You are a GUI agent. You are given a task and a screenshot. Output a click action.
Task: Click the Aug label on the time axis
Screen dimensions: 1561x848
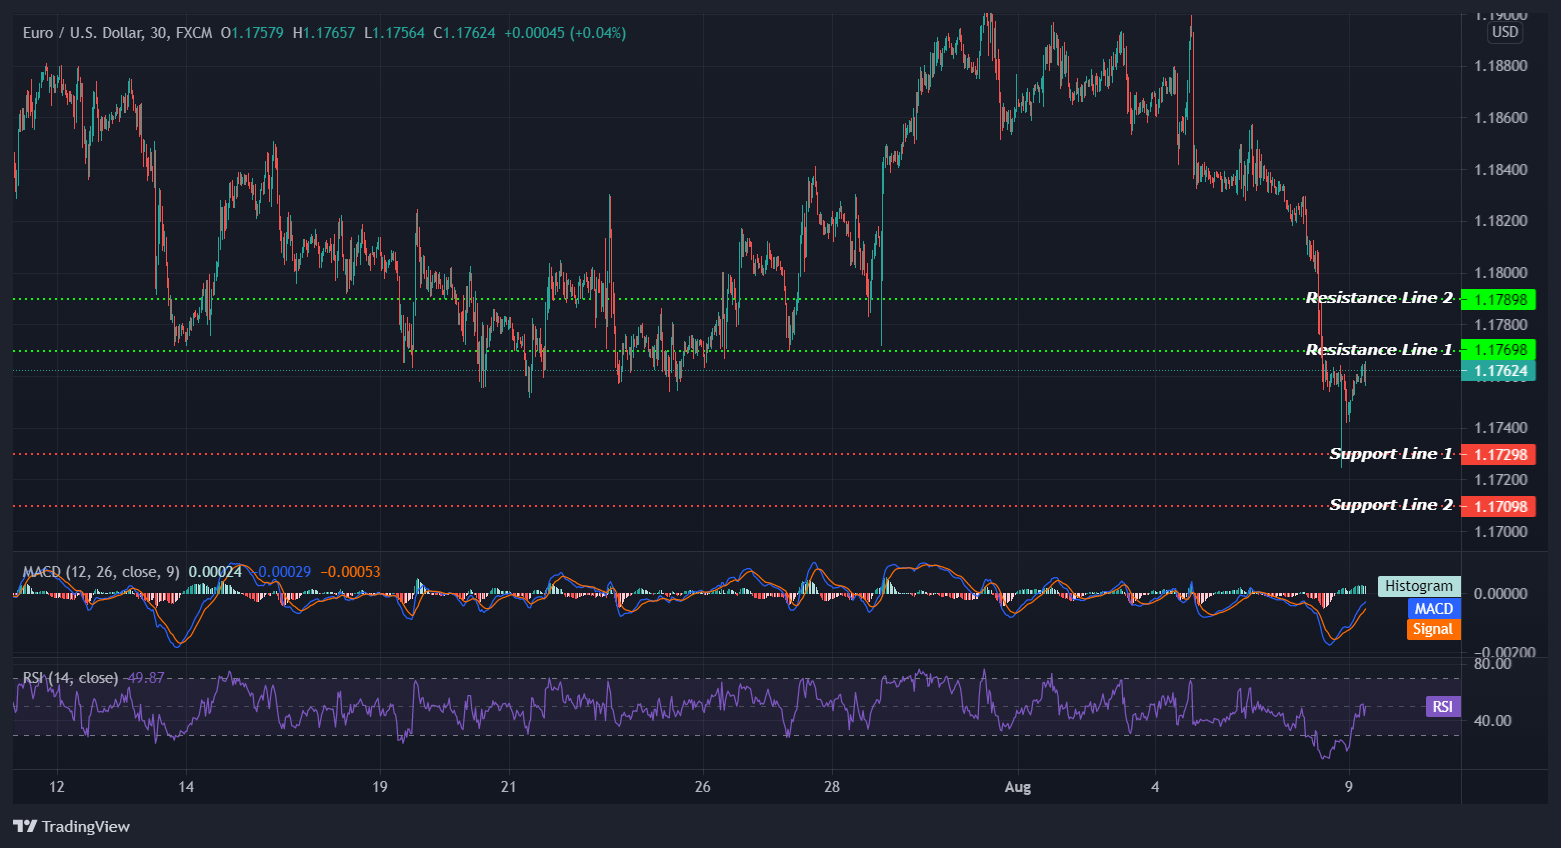point(1017,787)
